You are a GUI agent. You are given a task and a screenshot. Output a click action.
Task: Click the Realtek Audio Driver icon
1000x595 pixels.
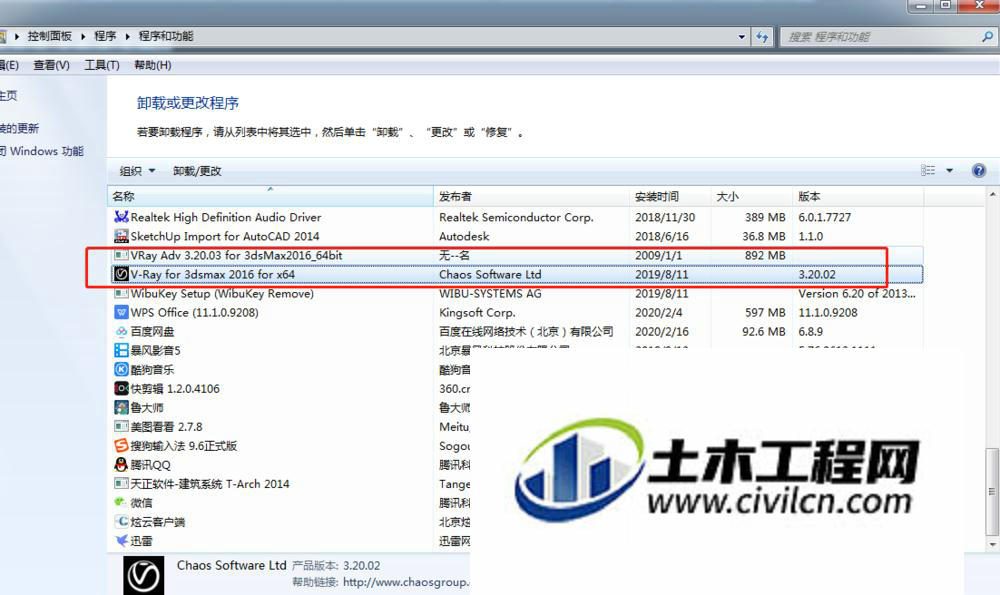pyautogui.click(x=121, y=217)
